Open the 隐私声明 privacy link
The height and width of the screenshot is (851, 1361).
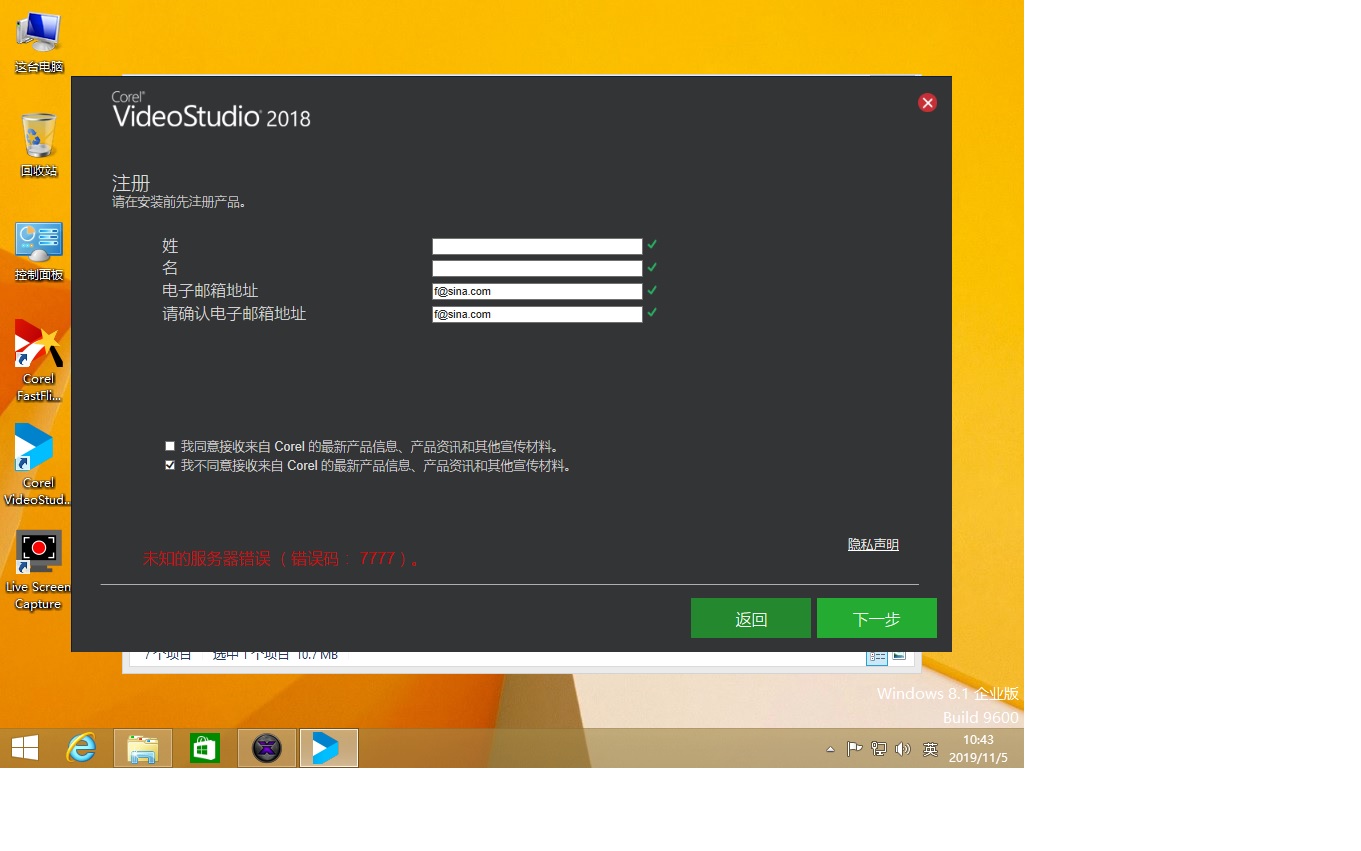pos(873,545)
